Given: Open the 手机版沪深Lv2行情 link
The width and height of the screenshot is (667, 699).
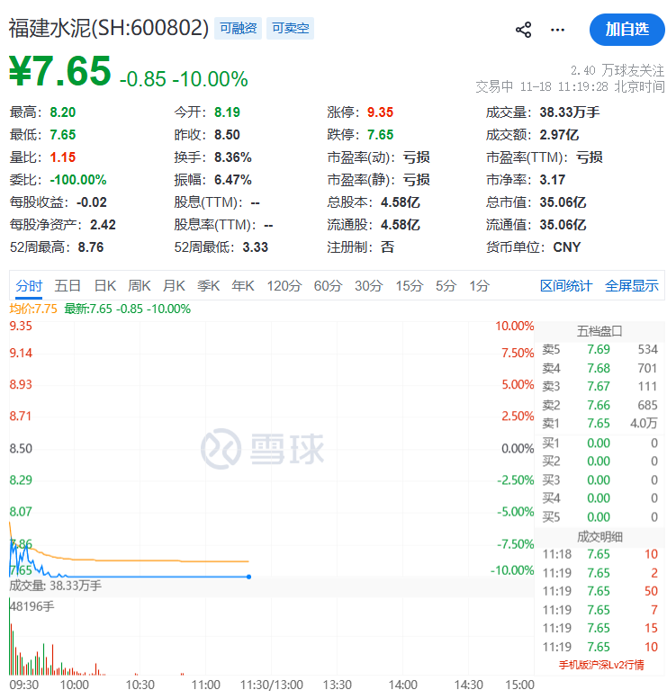Looking at the screenshot, I should (x=603, y=664).
